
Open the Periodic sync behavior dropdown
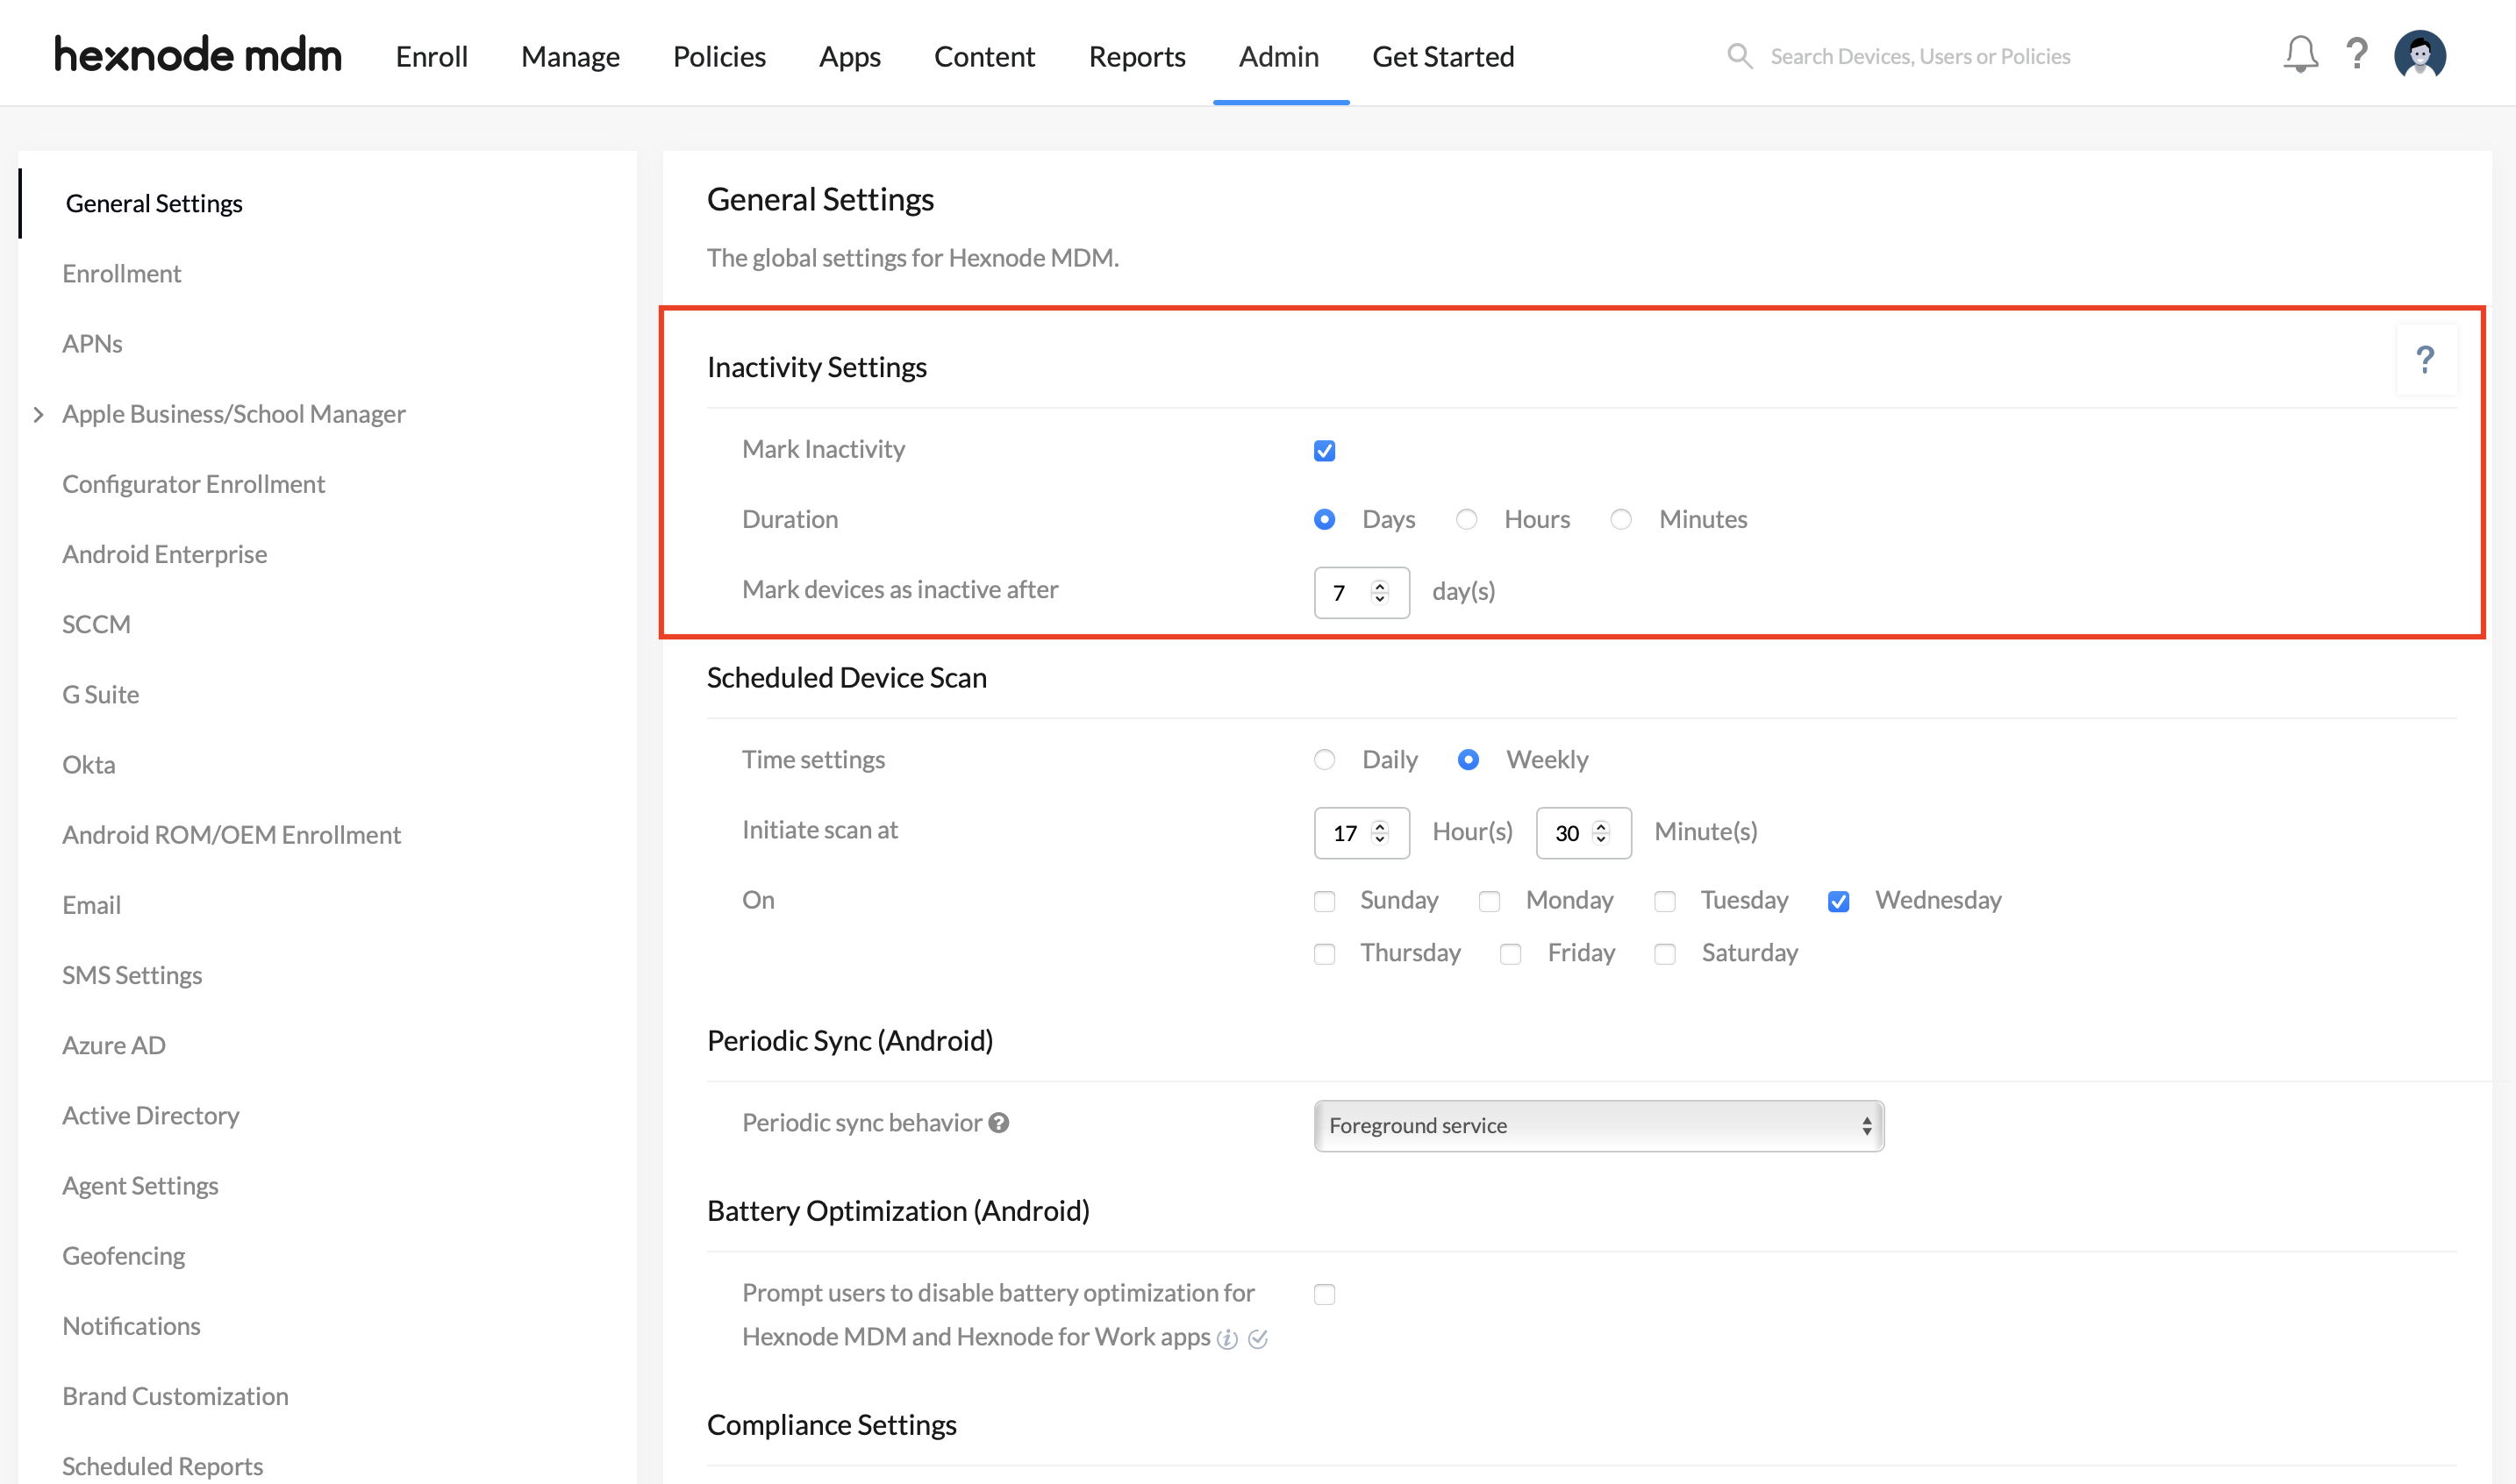click(x=1598, y=1126)
